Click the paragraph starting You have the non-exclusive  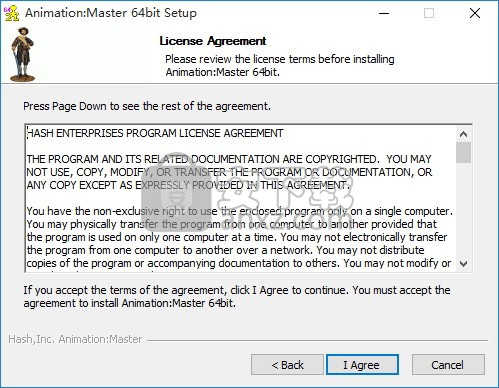coord(239,237)
